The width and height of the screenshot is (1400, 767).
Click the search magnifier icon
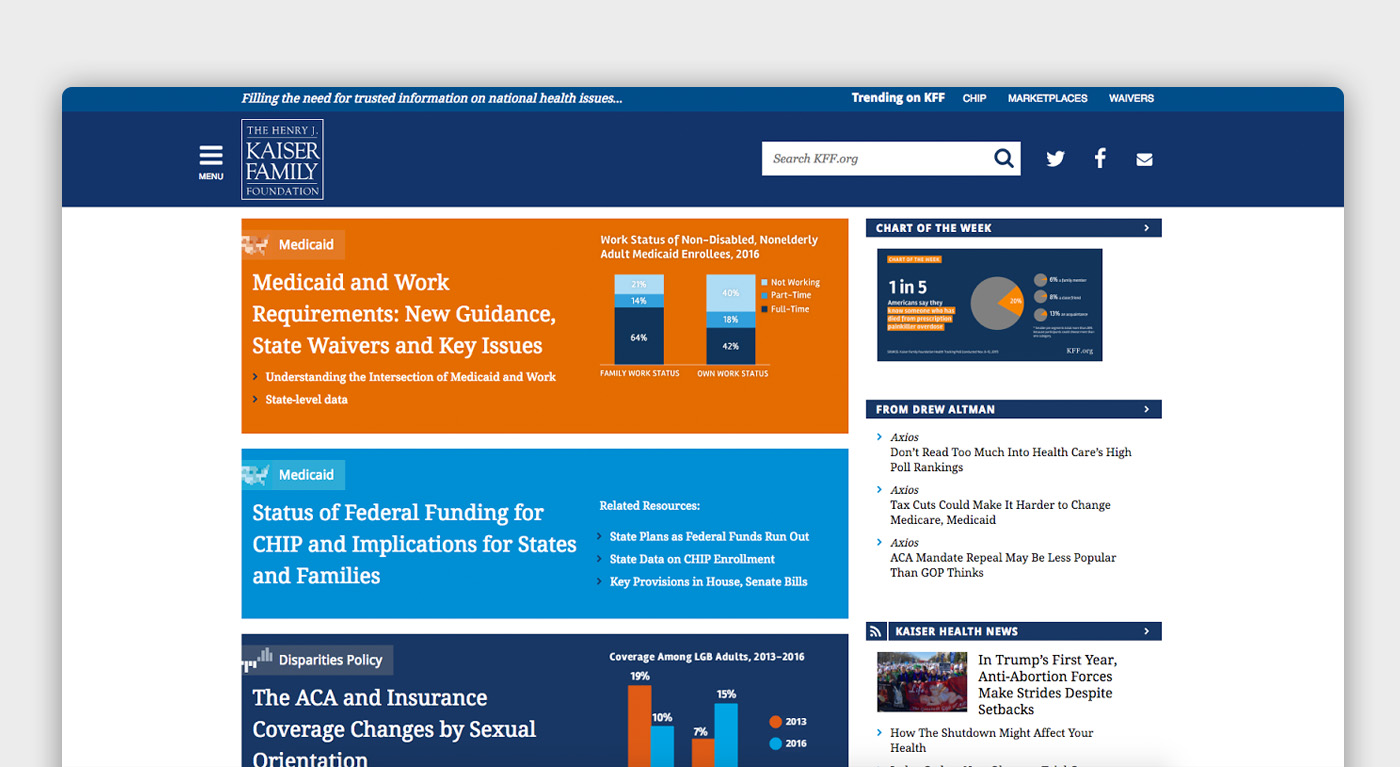tap(1004, 158)
